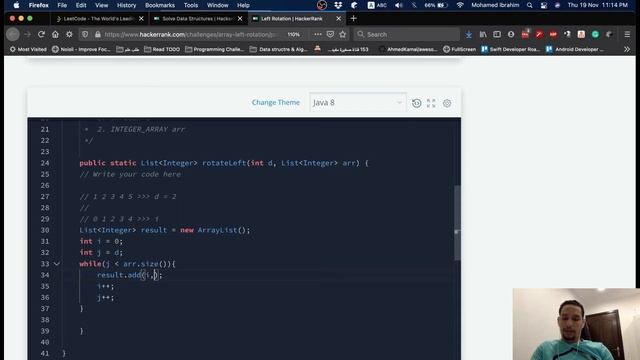This screenshot has width=640, height=360.
Task: Open Spotlight search in menu bar
Action: tap(529, 5)
